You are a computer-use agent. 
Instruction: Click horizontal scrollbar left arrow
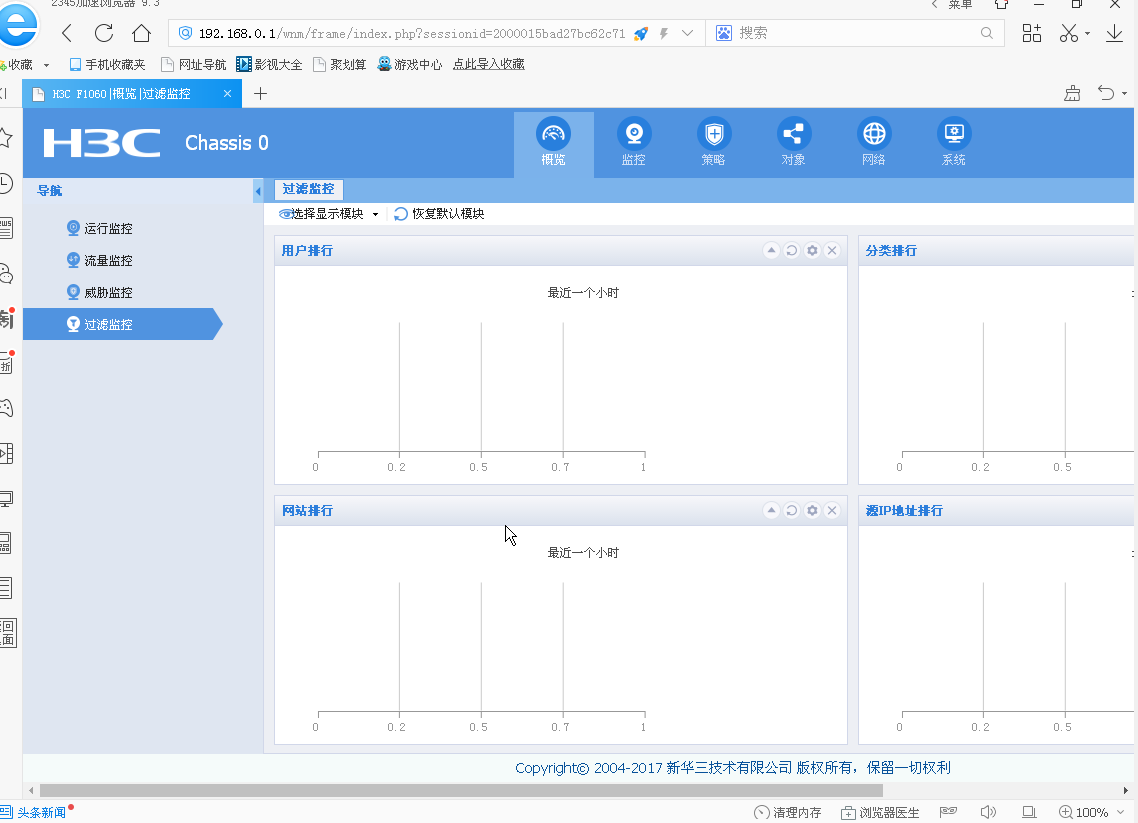[31, 790]
